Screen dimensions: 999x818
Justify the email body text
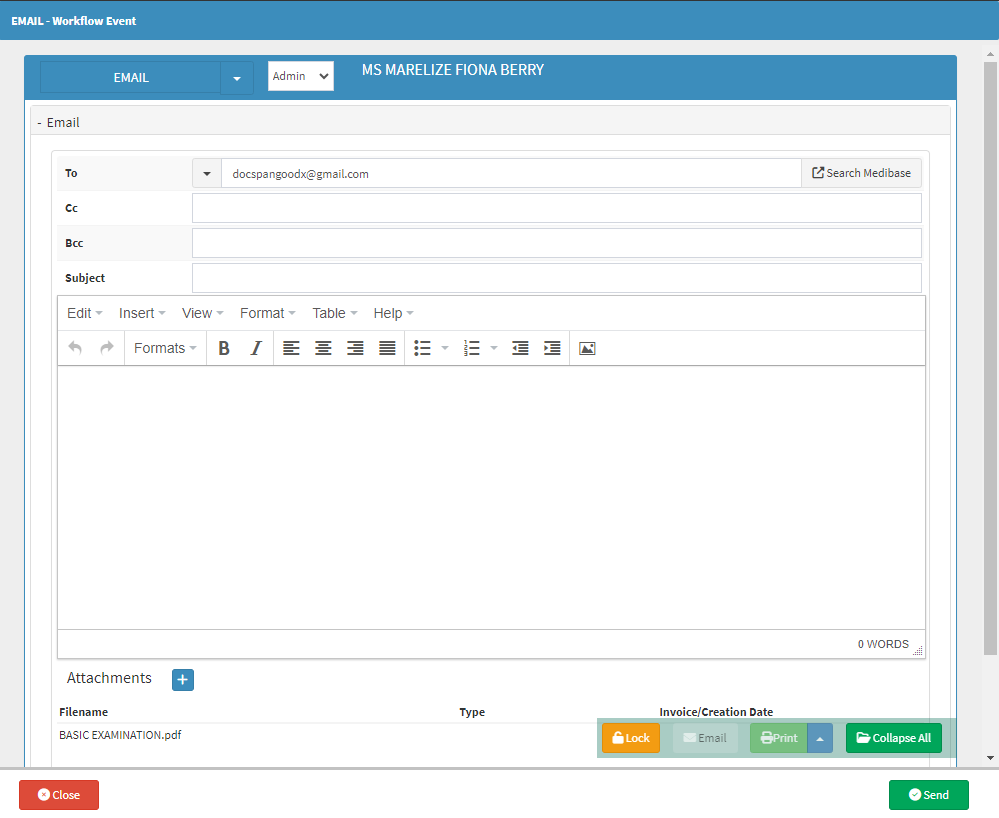(387, 348)
